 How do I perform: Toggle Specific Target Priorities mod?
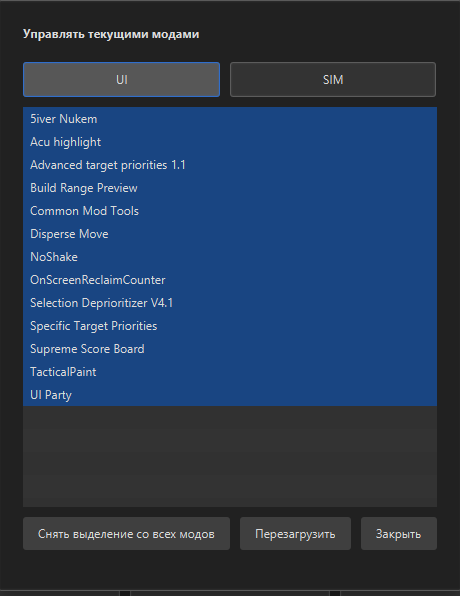tap(230, 326)
